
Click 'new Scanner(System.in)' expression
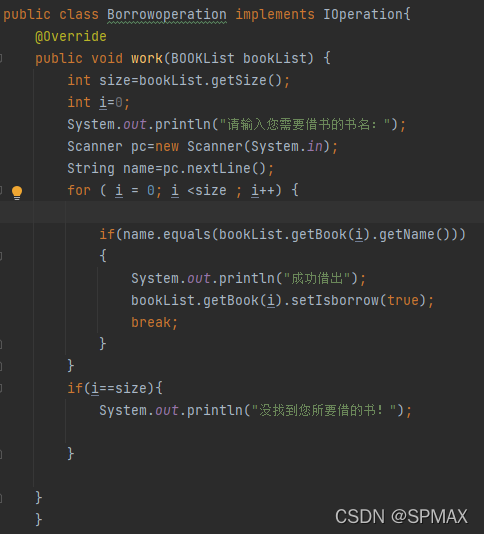point(243,146)
